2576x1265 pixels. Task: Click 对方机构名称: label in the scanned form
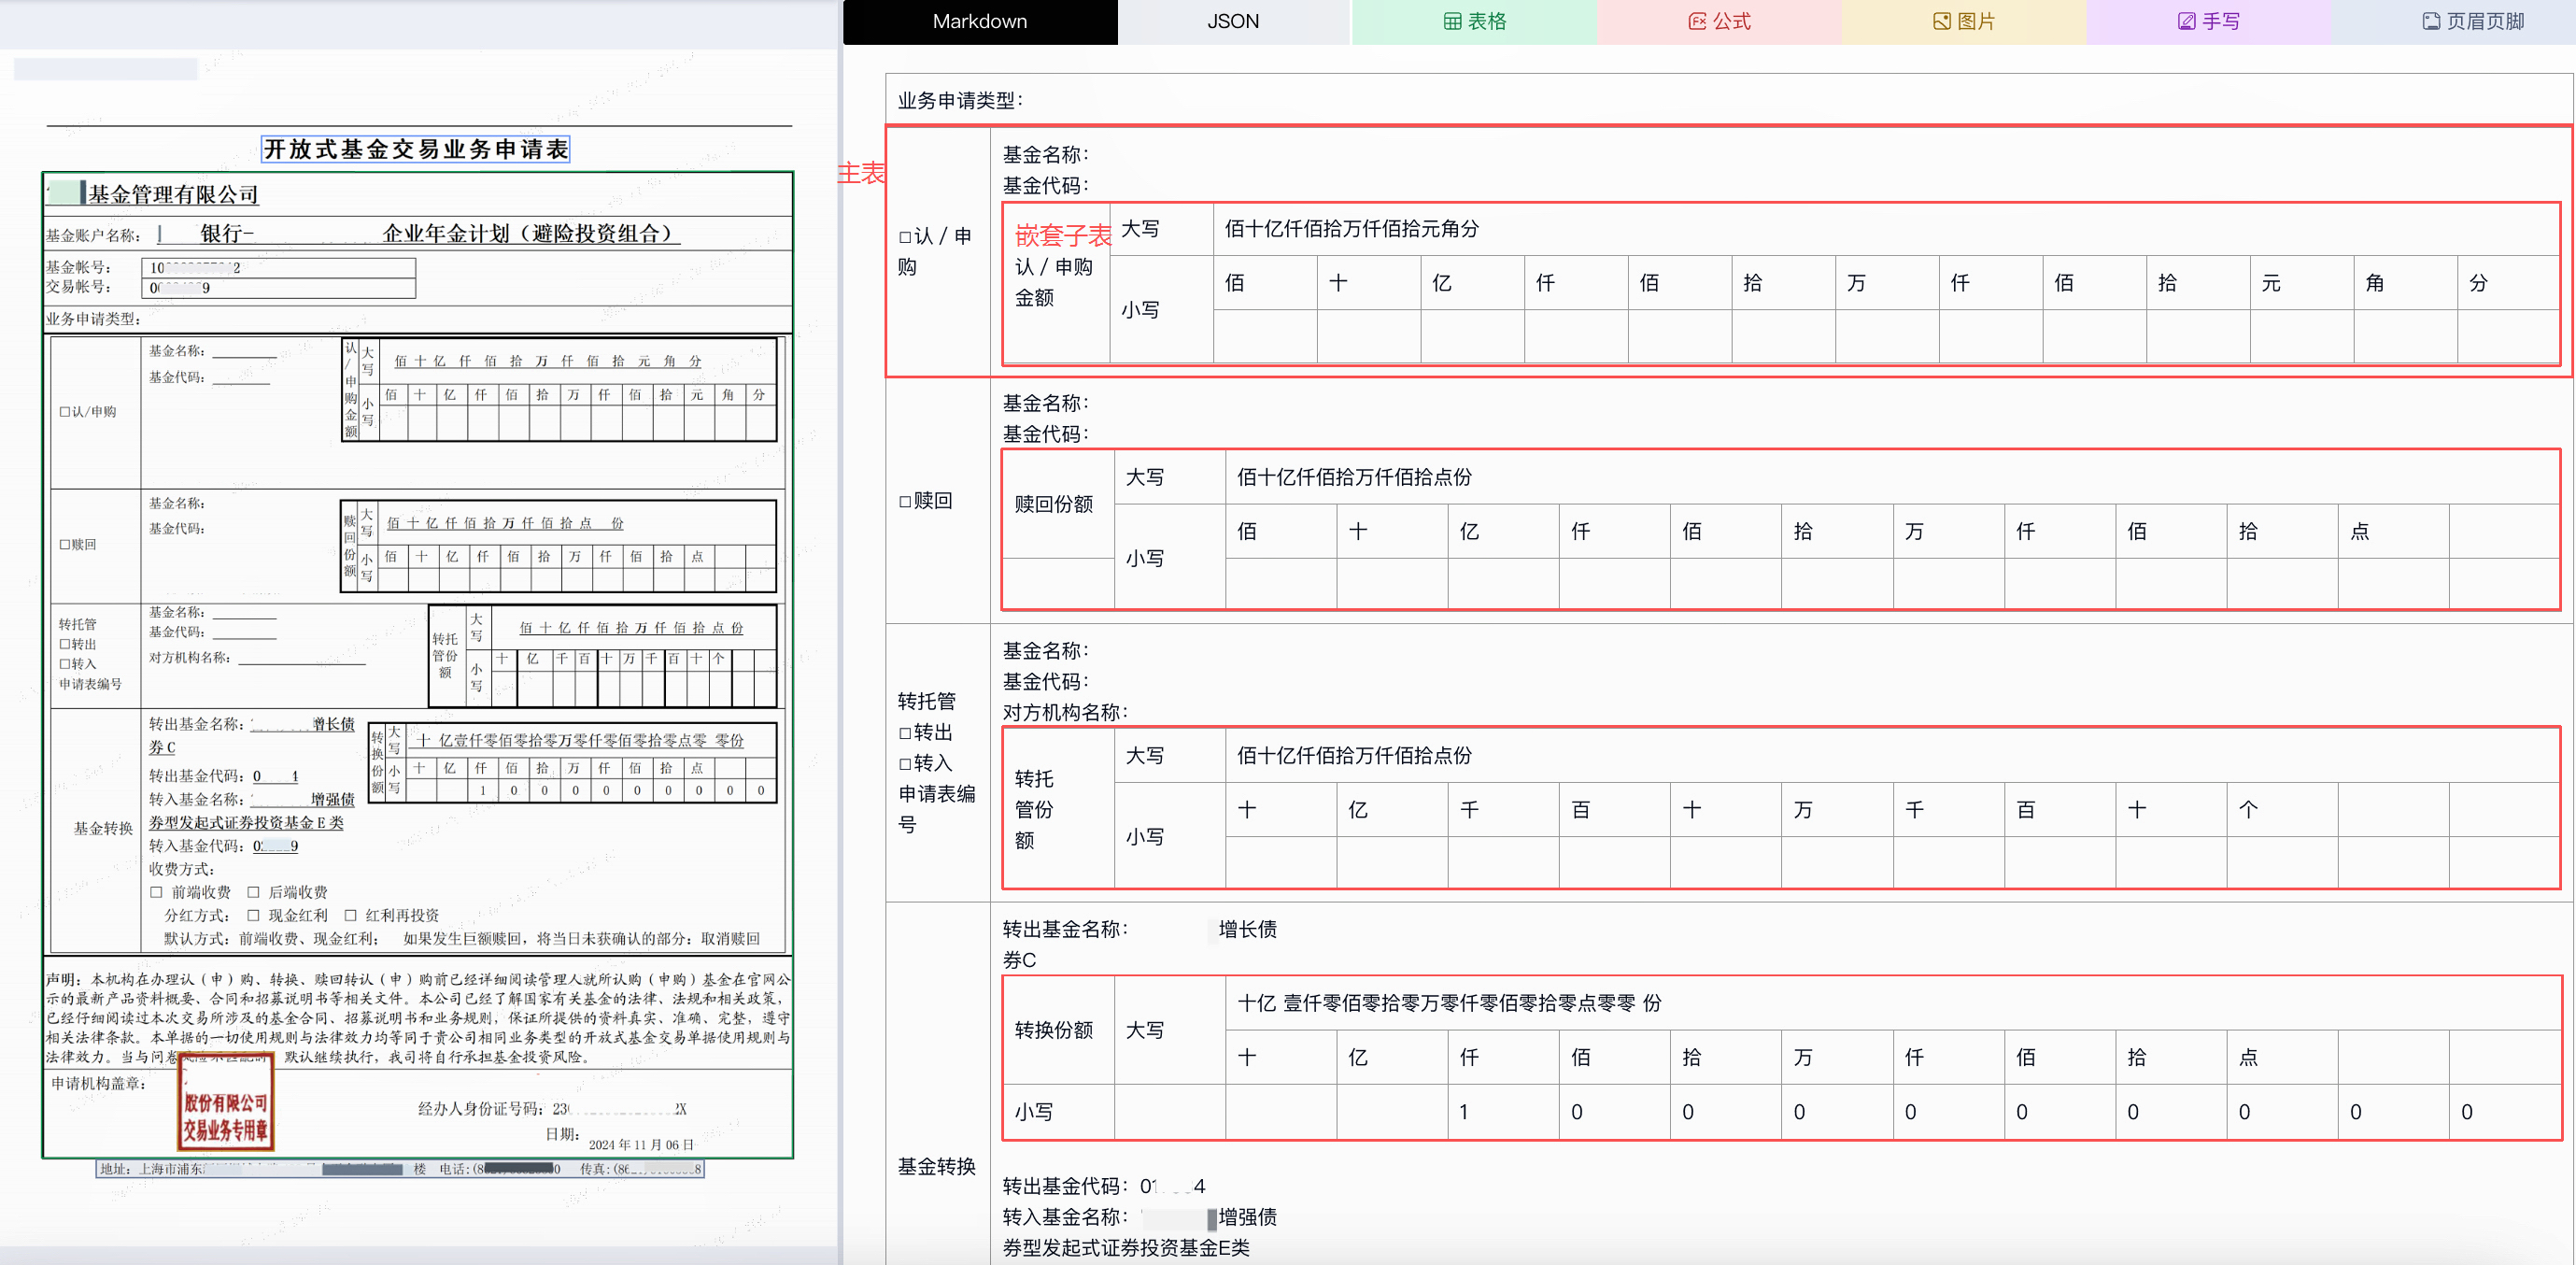[189, 658]
